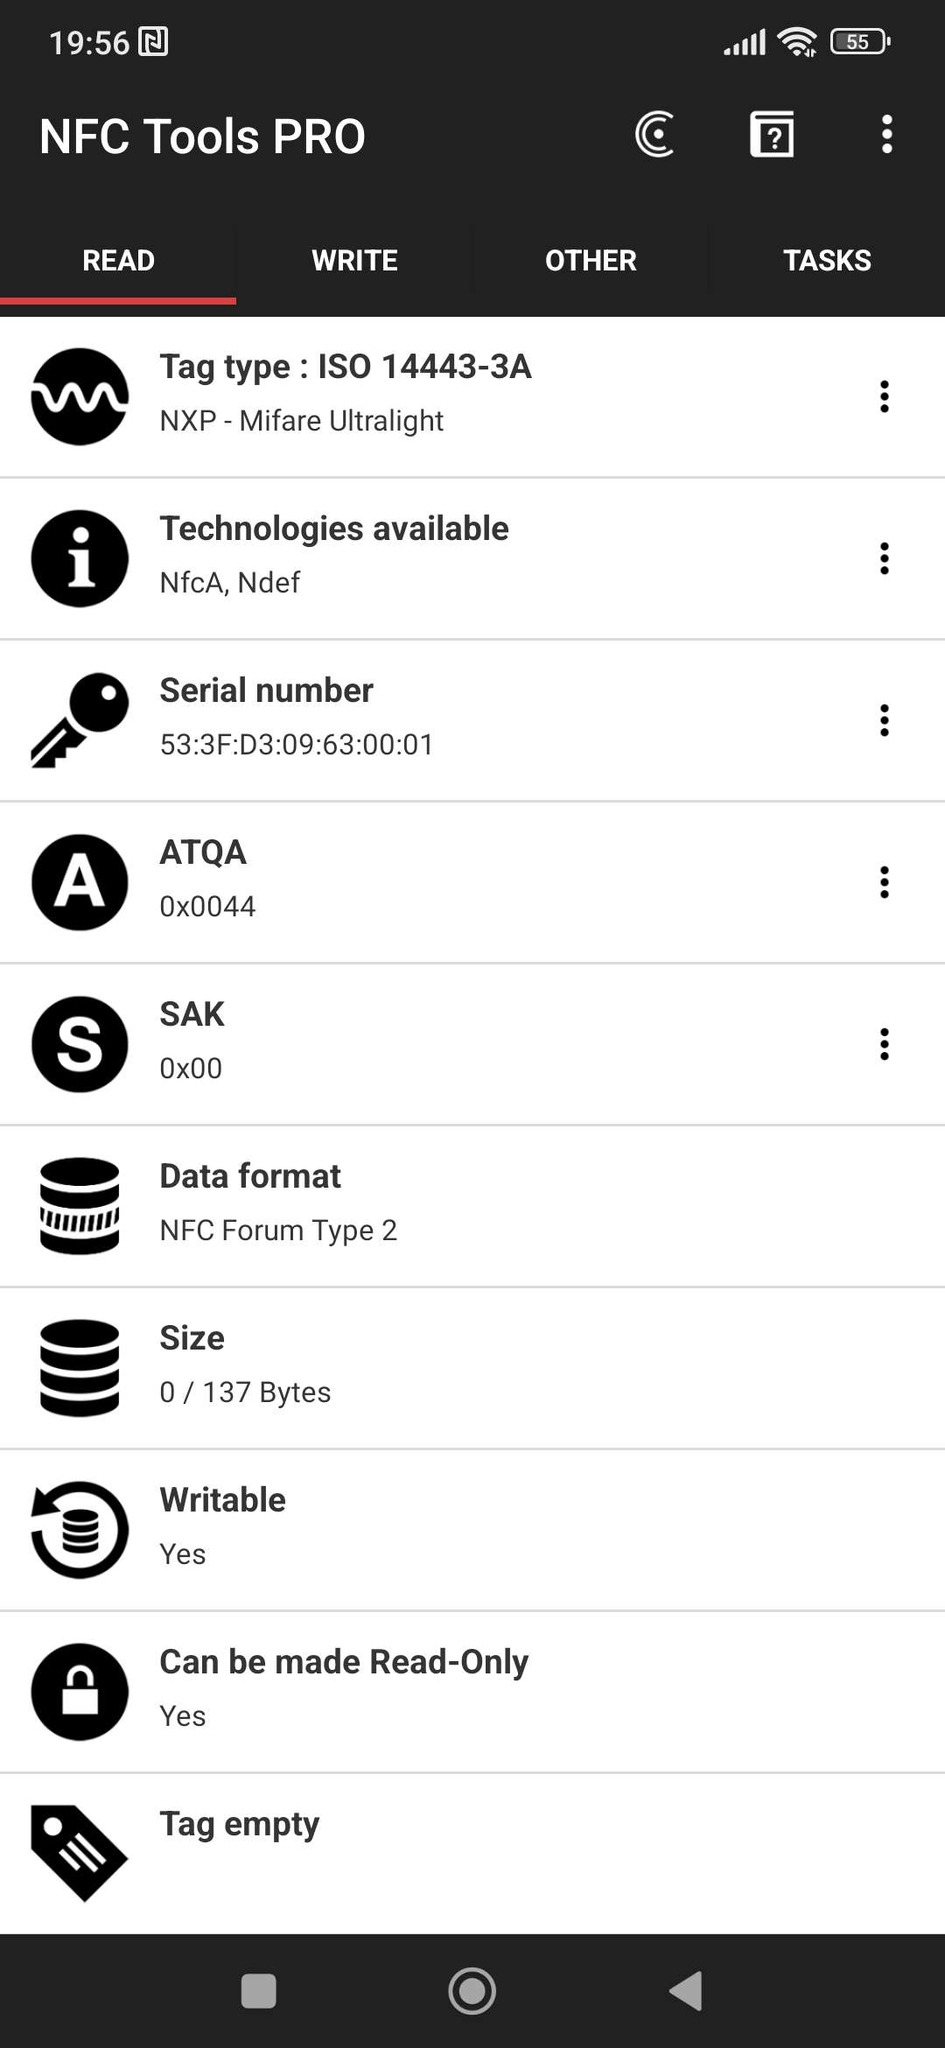Switch to the WRITE tab
Image resolution: width=945 pixels, height=2048 pixels.
pyautogui.click(x=354, y=260)
